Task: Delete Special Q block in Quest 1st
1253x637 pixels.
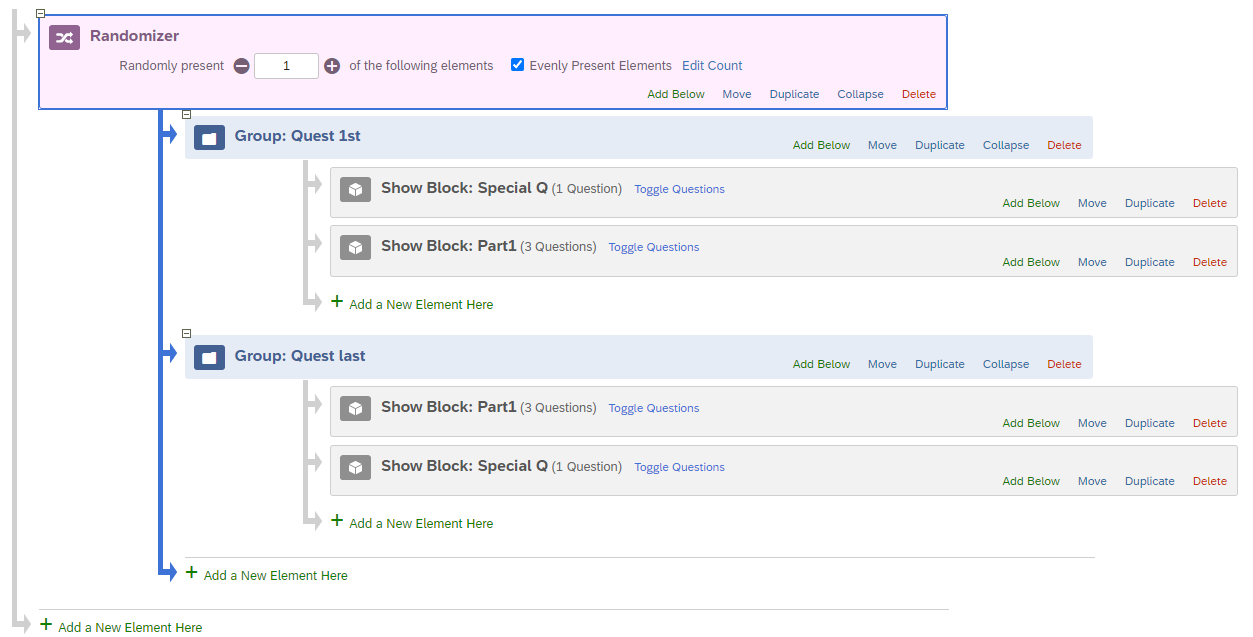Action: point(1210,203)
